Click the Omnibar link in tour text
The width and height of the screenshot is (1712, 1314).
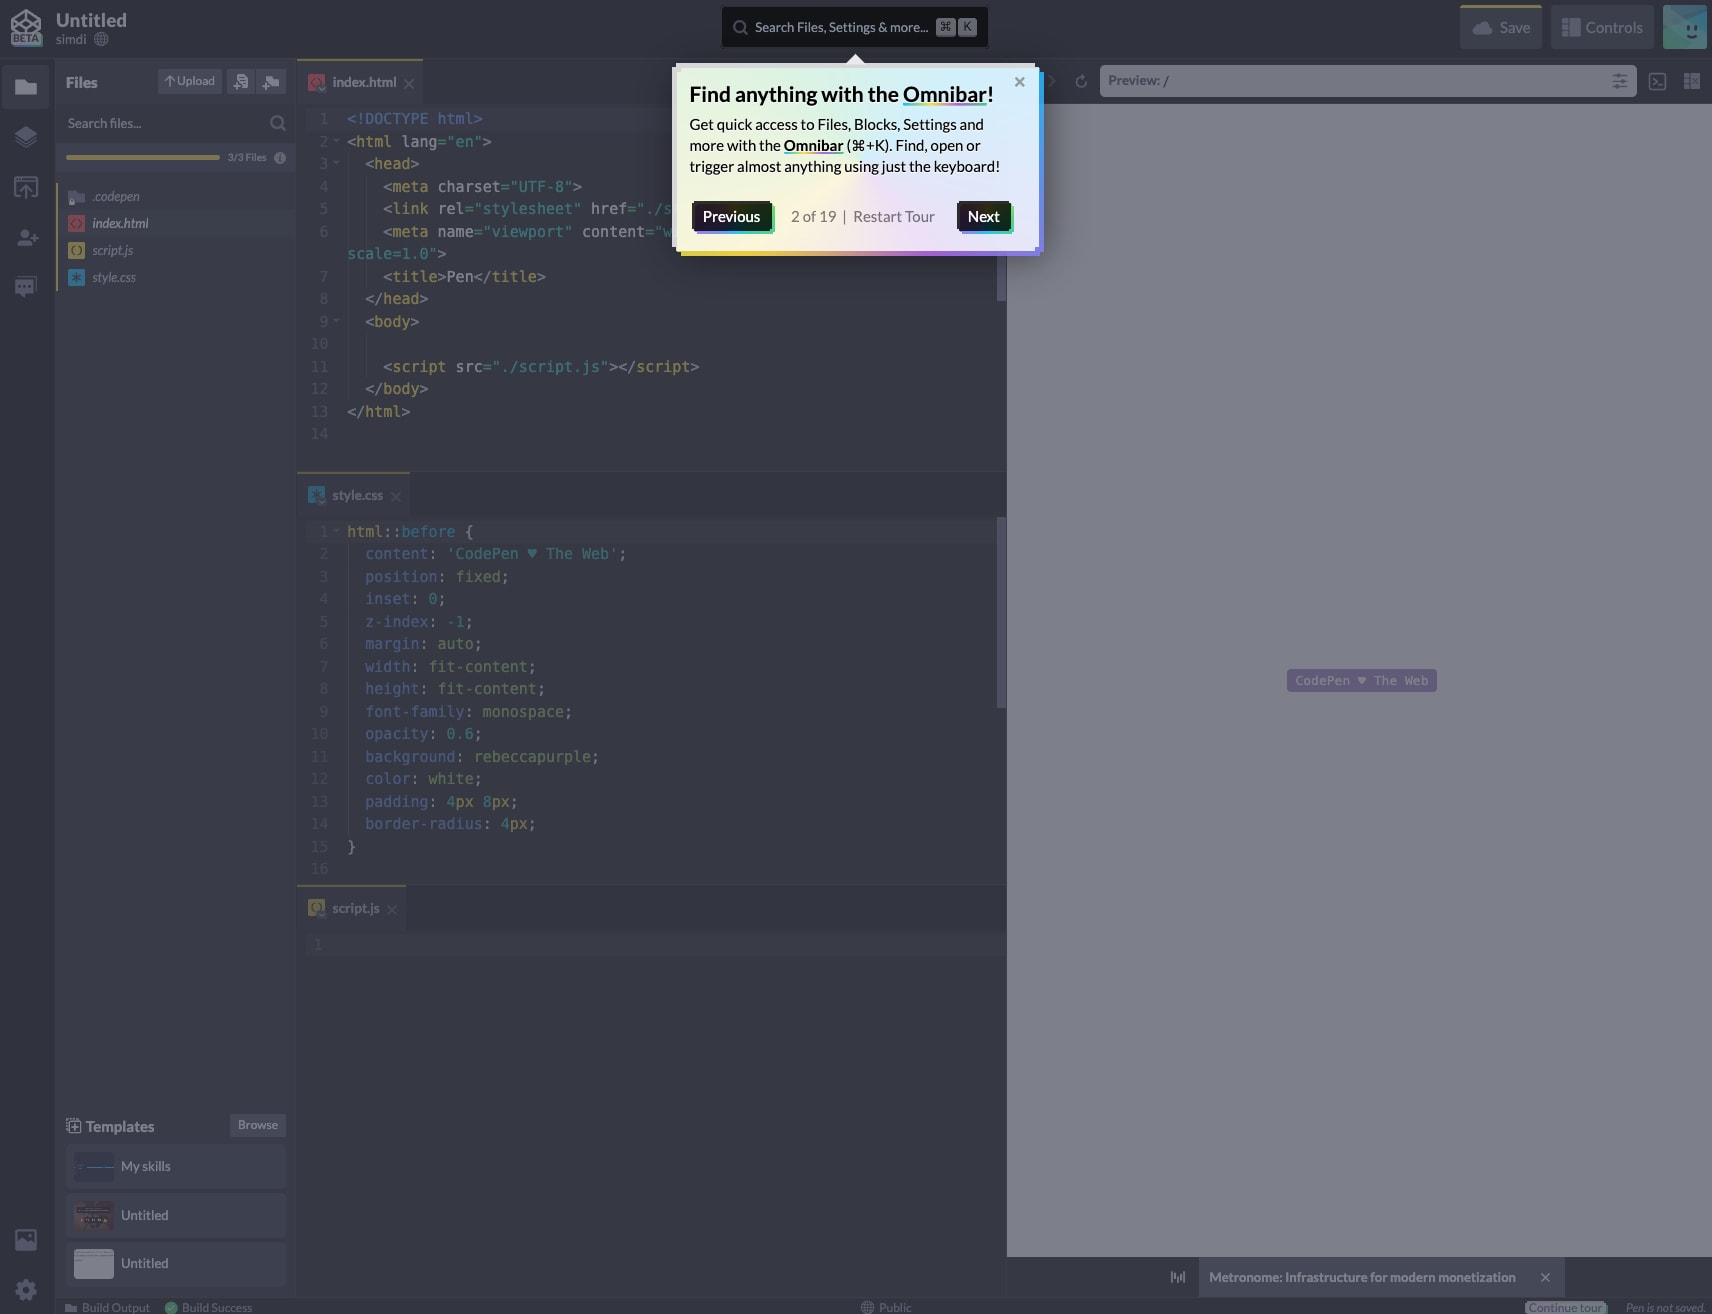click(813, 146)
